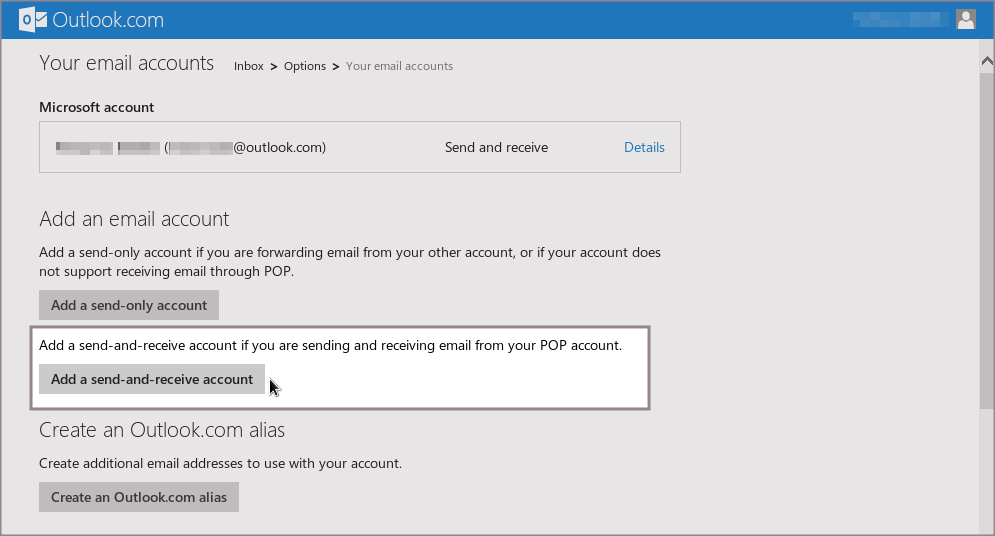This screenshot has width=995, height=536.
Task: Go to Inbox via breadcrumb
Action: click(248, 66)
